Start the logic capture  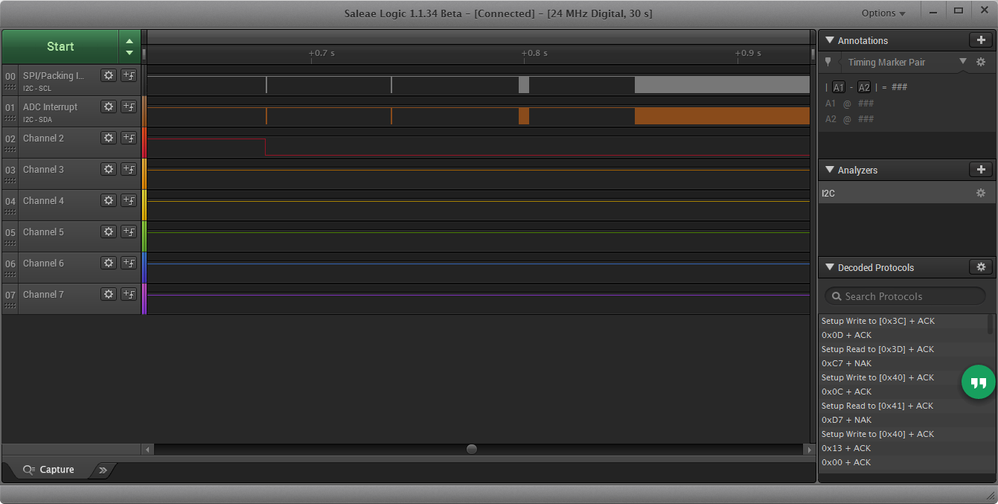(60, 46)
